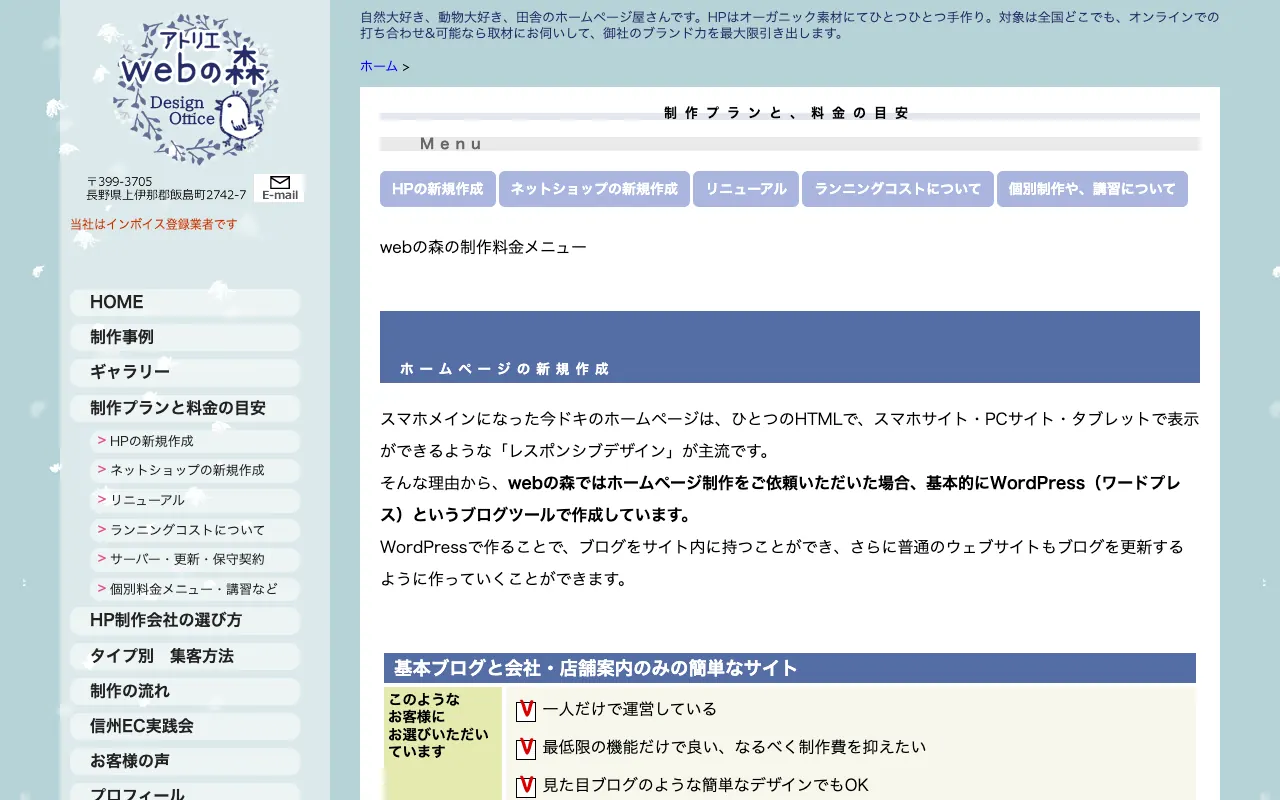Open 信州EC実践会 in the sidebar

(185, 726)
